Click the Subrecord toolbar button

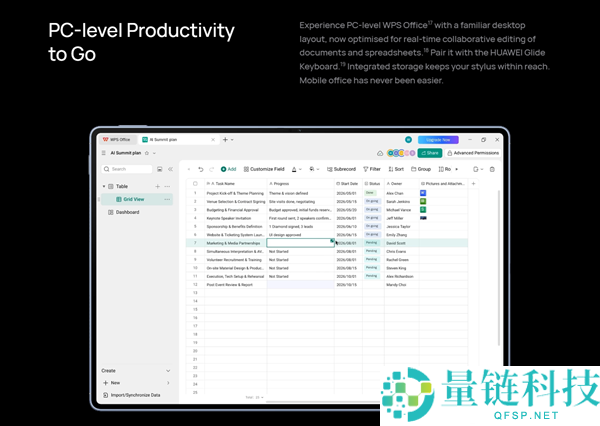click(341, 169)
